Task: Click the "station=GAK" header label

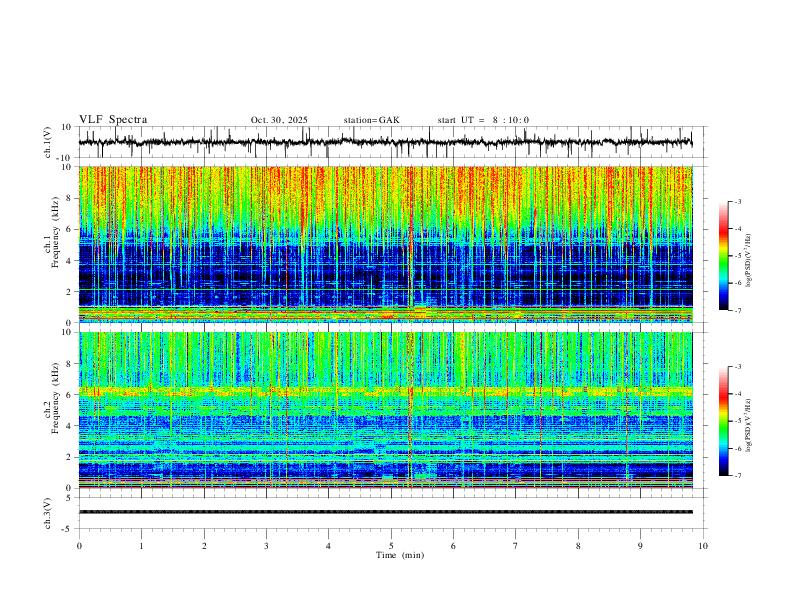Action: pyautogui.click(x=372, y=120)
